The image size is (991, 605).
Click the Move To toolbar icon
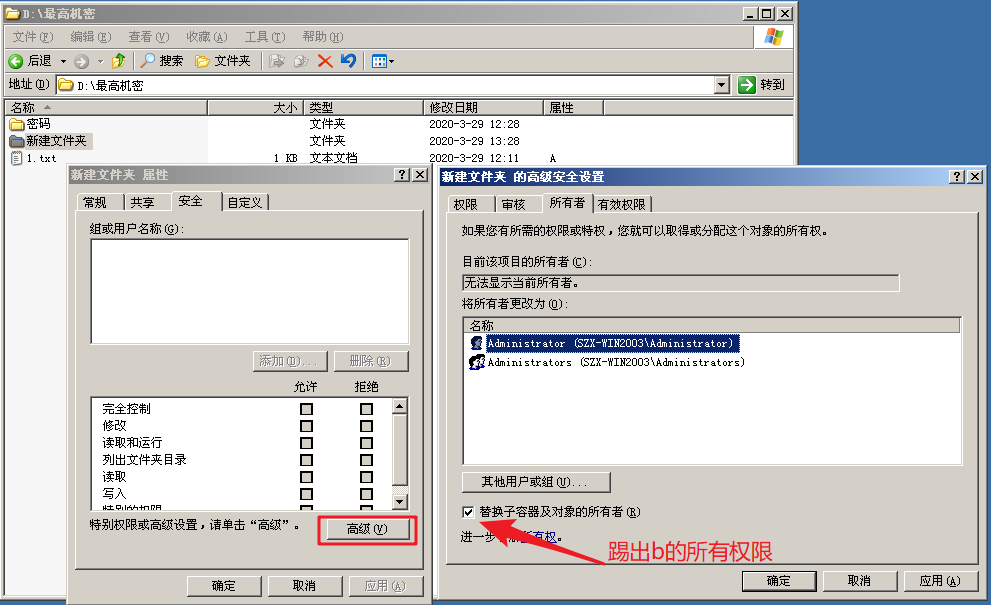click(276, 61)
